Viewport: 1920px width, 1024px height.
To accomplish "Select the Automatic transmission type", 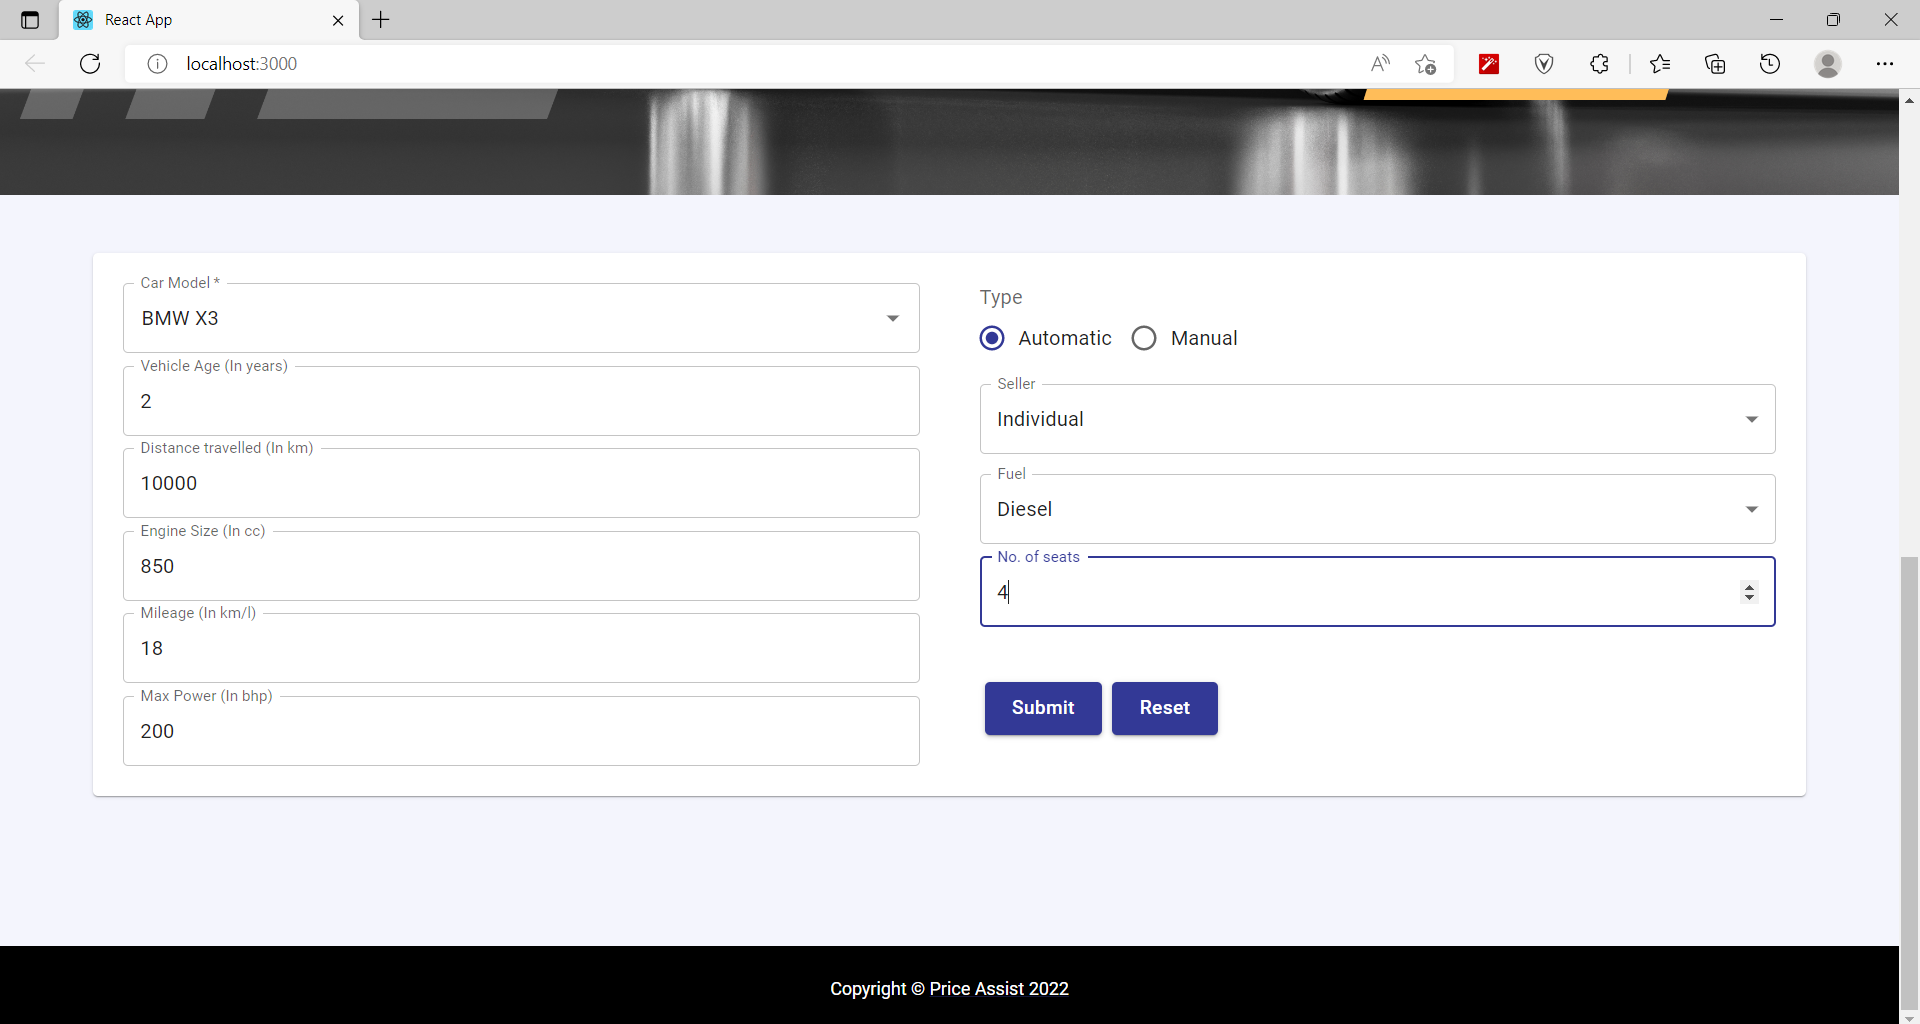I will (x=992, y=338).
